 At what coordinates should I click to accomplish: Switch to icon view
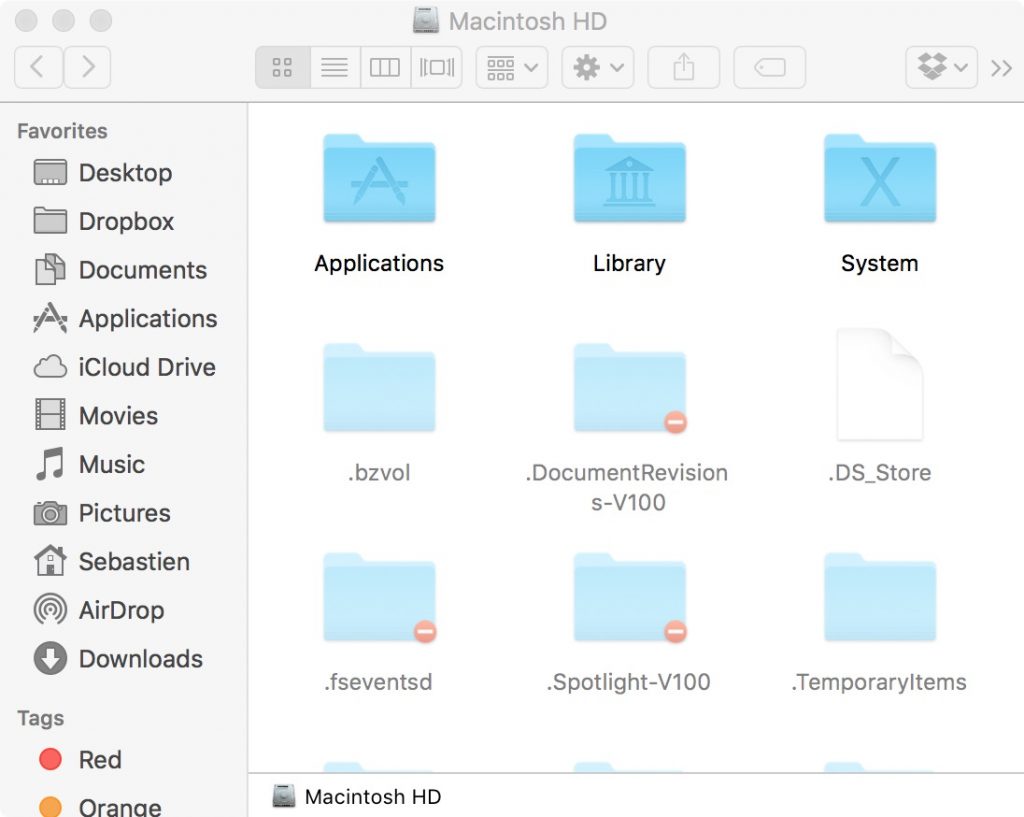[x=282, y=67]
